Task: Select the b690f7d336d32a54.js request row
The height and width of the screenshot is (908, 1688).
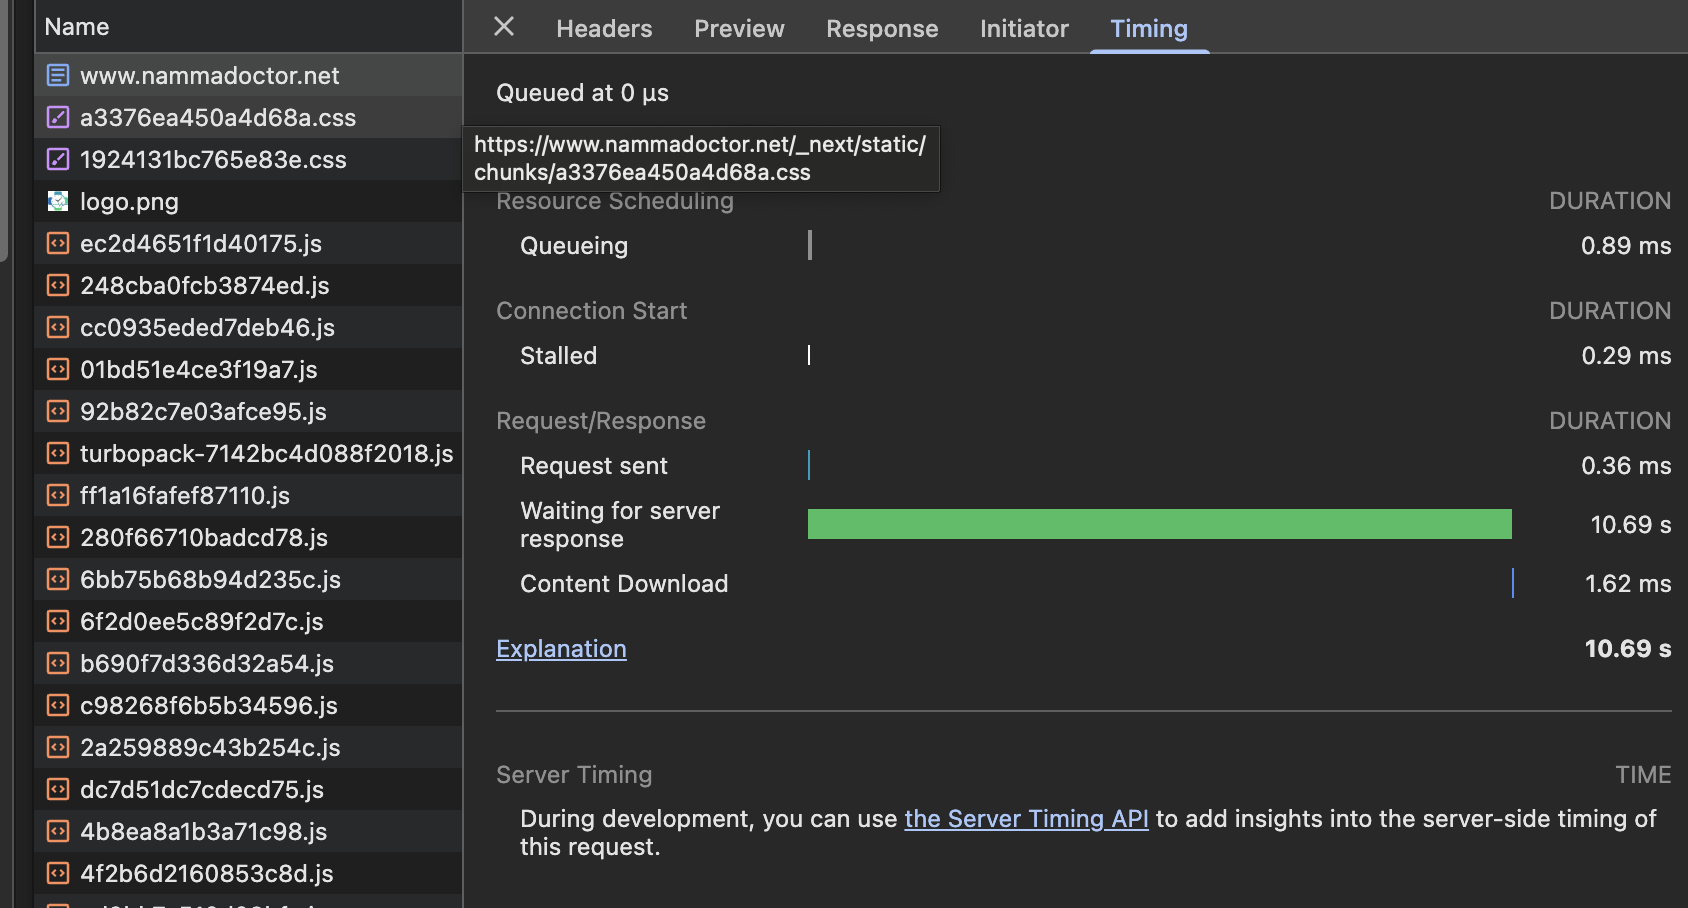Action: pos(207,664)
